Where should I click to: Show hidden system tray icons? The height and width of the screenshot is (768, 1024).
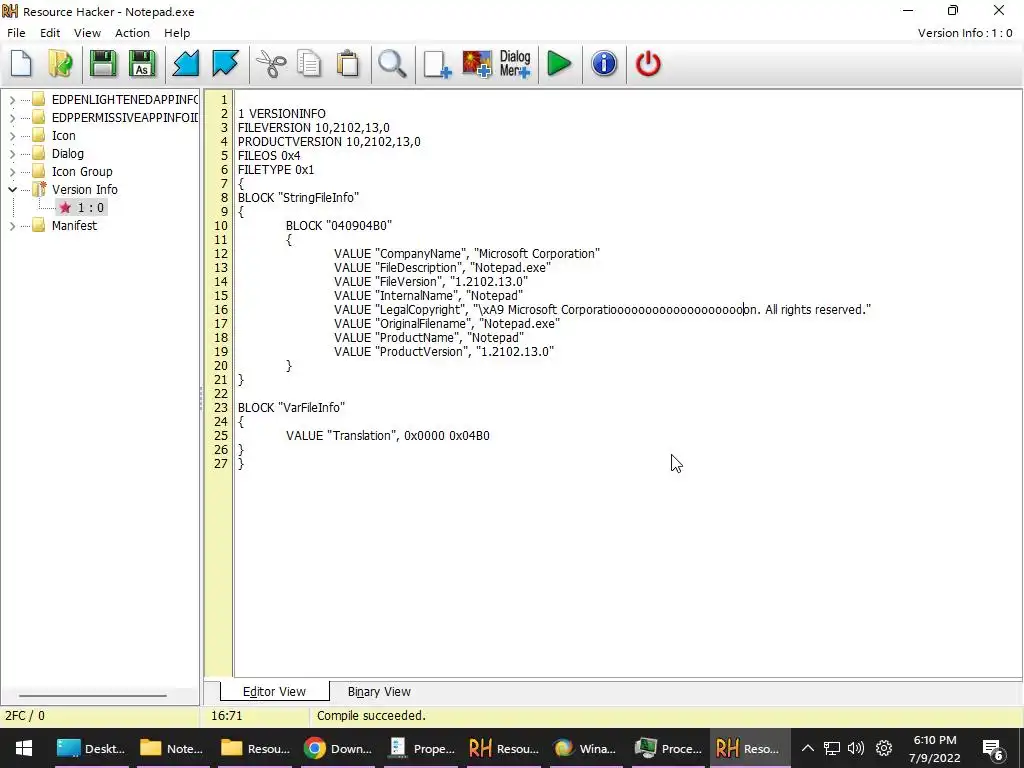point(808,748)
